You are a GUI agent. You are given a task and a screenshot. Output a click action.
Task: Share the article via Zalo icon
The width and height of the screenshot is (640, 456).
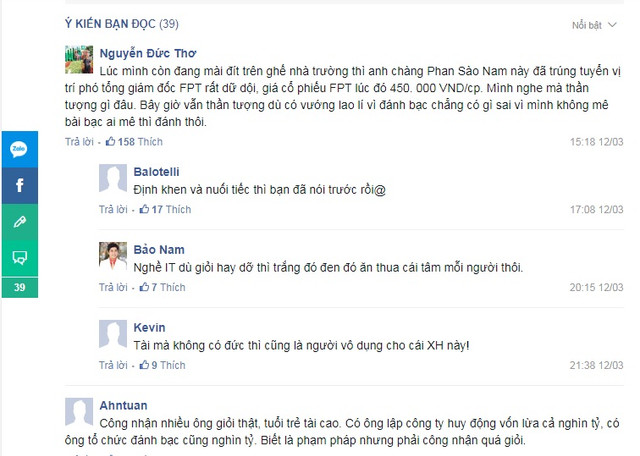point(20,149)
